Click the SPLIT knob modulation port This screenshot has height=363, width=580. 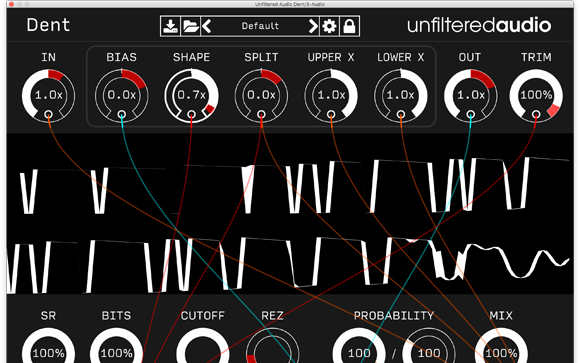point(261,114)
